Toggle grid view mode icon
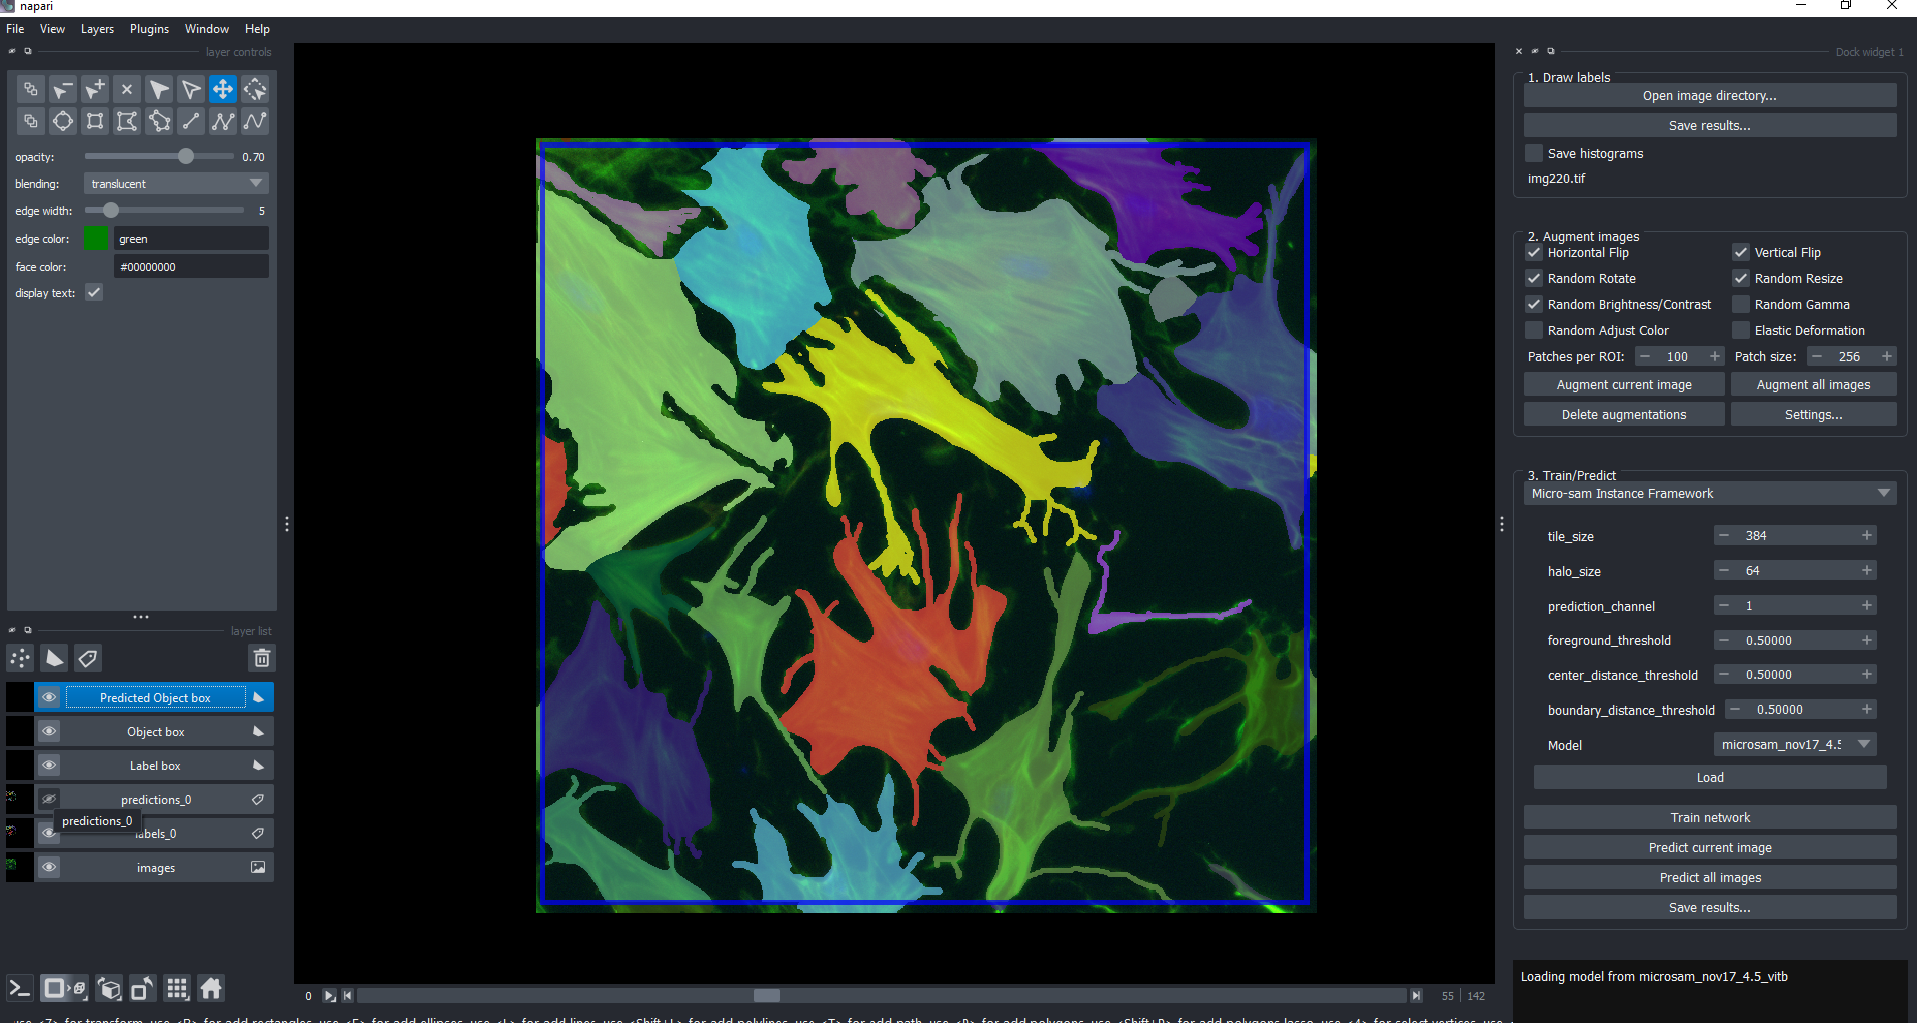1917x1023 pixels. pos(177,989)
